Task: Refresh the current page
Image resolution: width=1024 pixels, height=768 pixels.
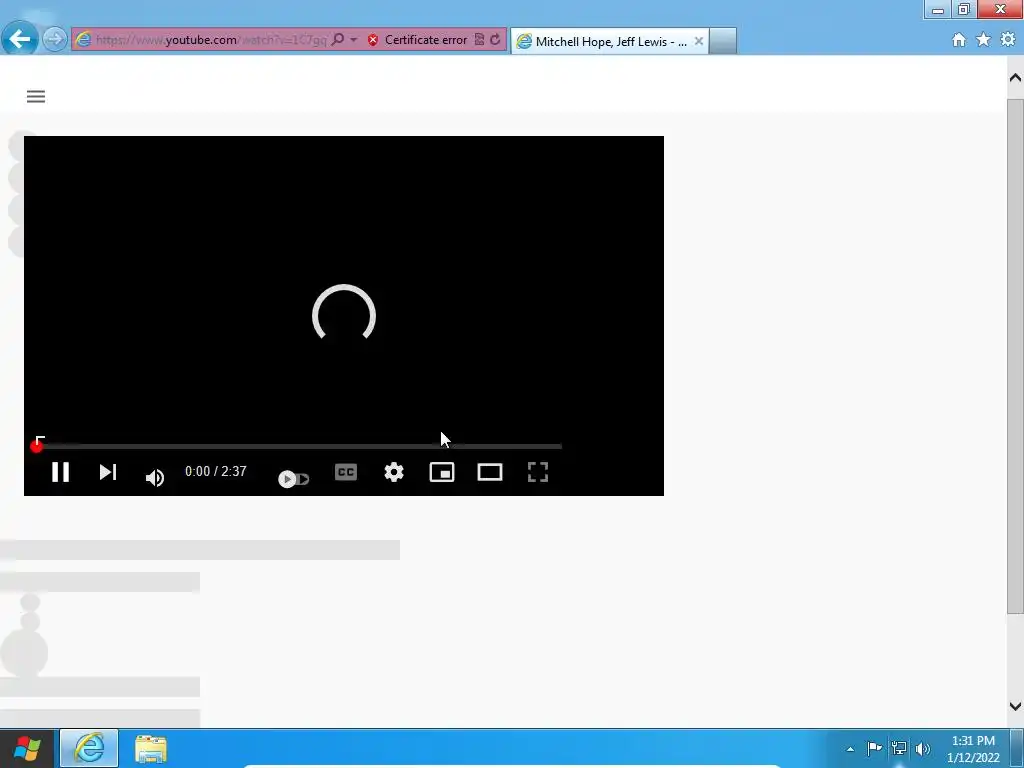Action: 496,40
